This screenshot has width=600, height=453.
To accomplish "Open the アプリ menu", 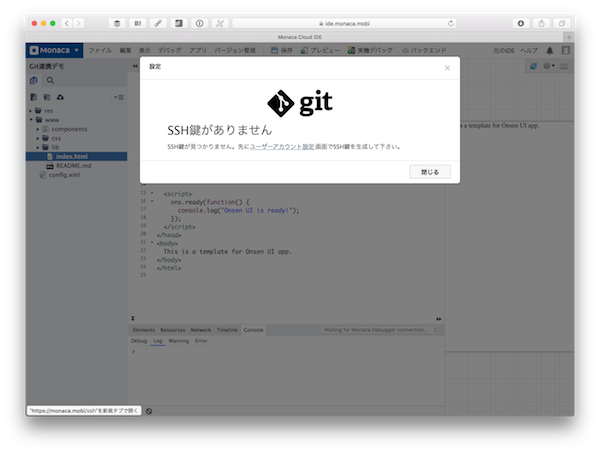I will coord(198,50).
